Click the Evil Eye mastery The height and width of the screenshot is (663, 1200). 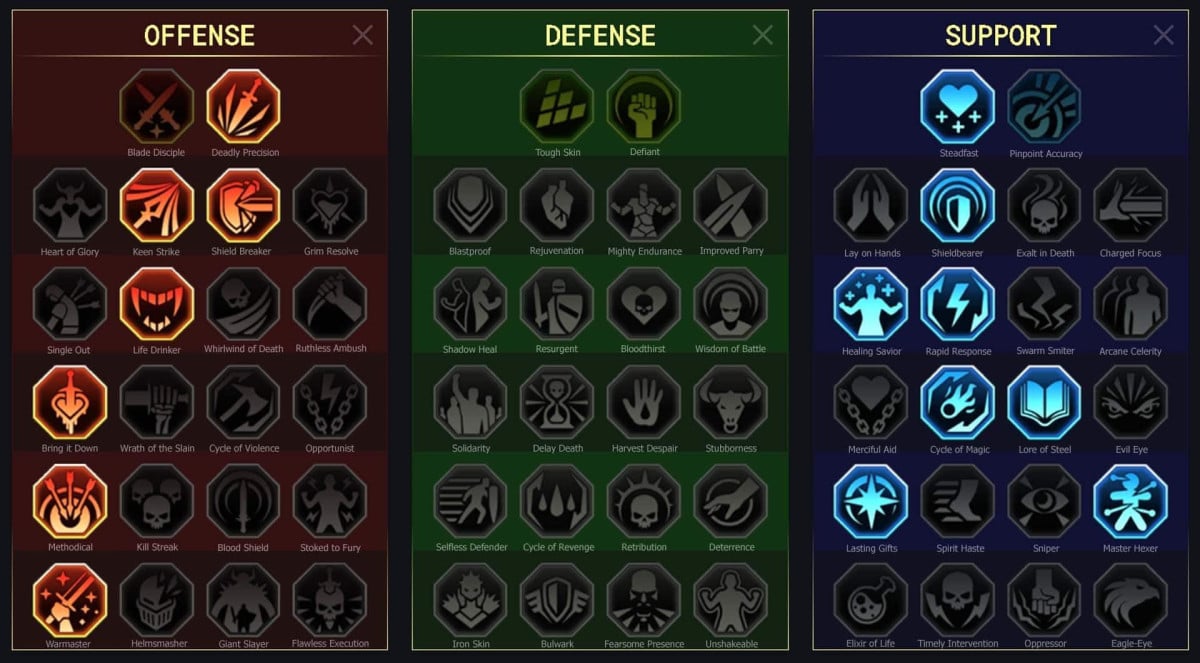(x=1131, y=403)
